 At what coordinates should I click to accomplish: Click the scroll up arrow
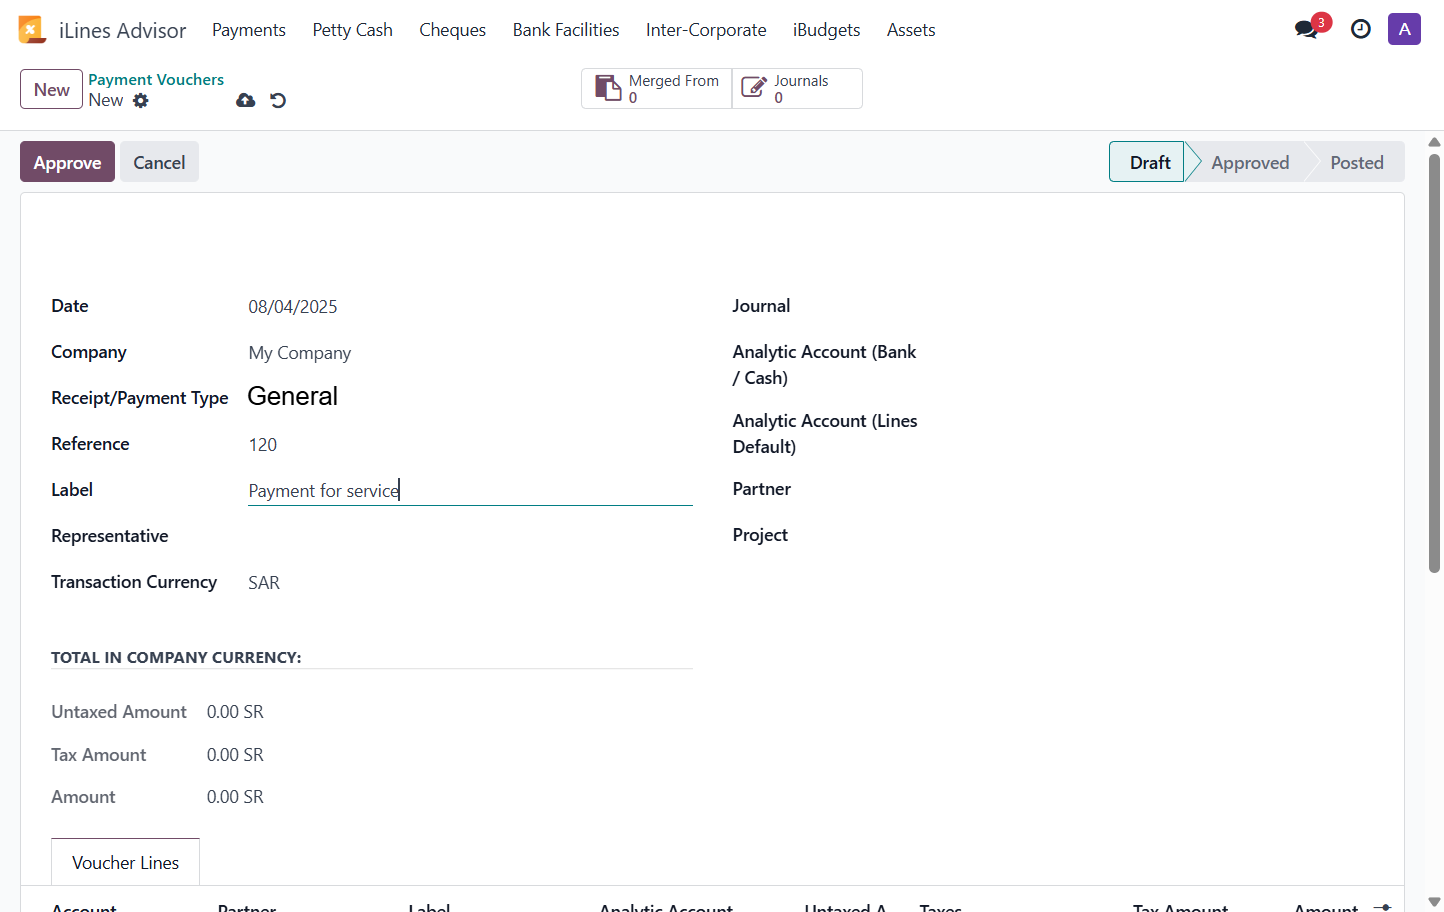tap(1434, 142)
